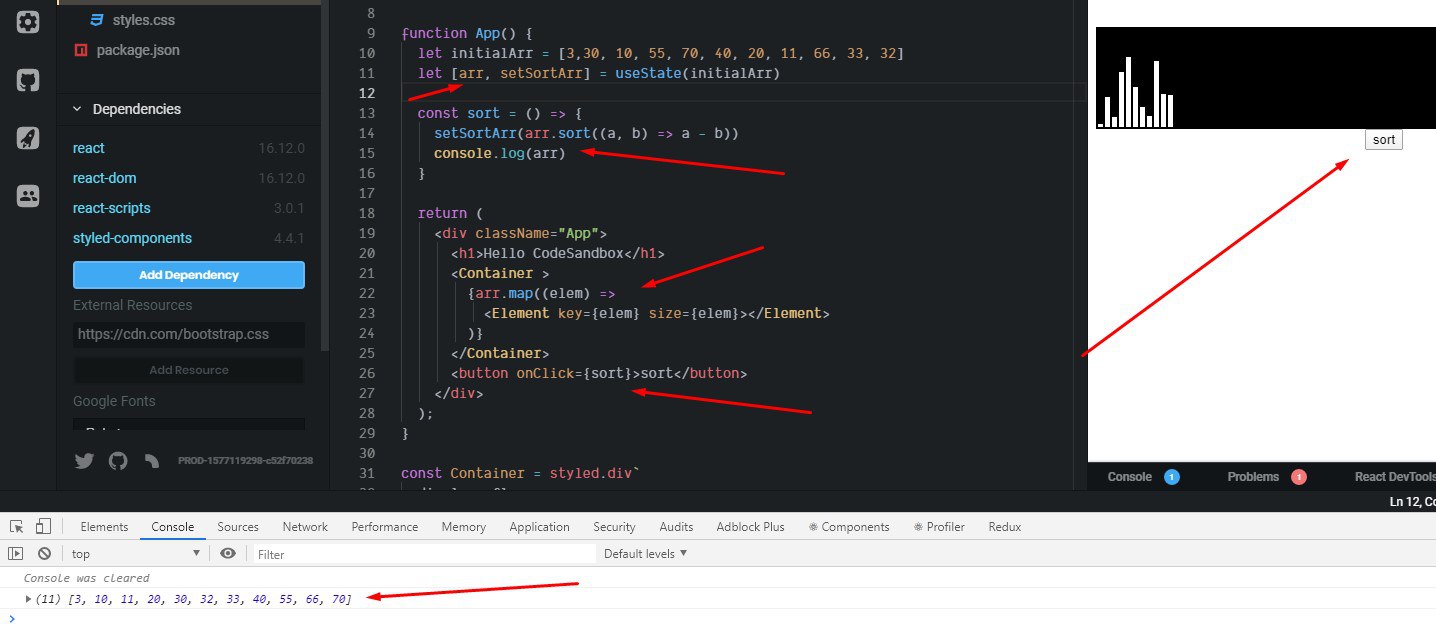Image resolution: width=1436 pixels, height=634 pixels.
Task: Open the React Components tab
Action: tap(849, 527)
